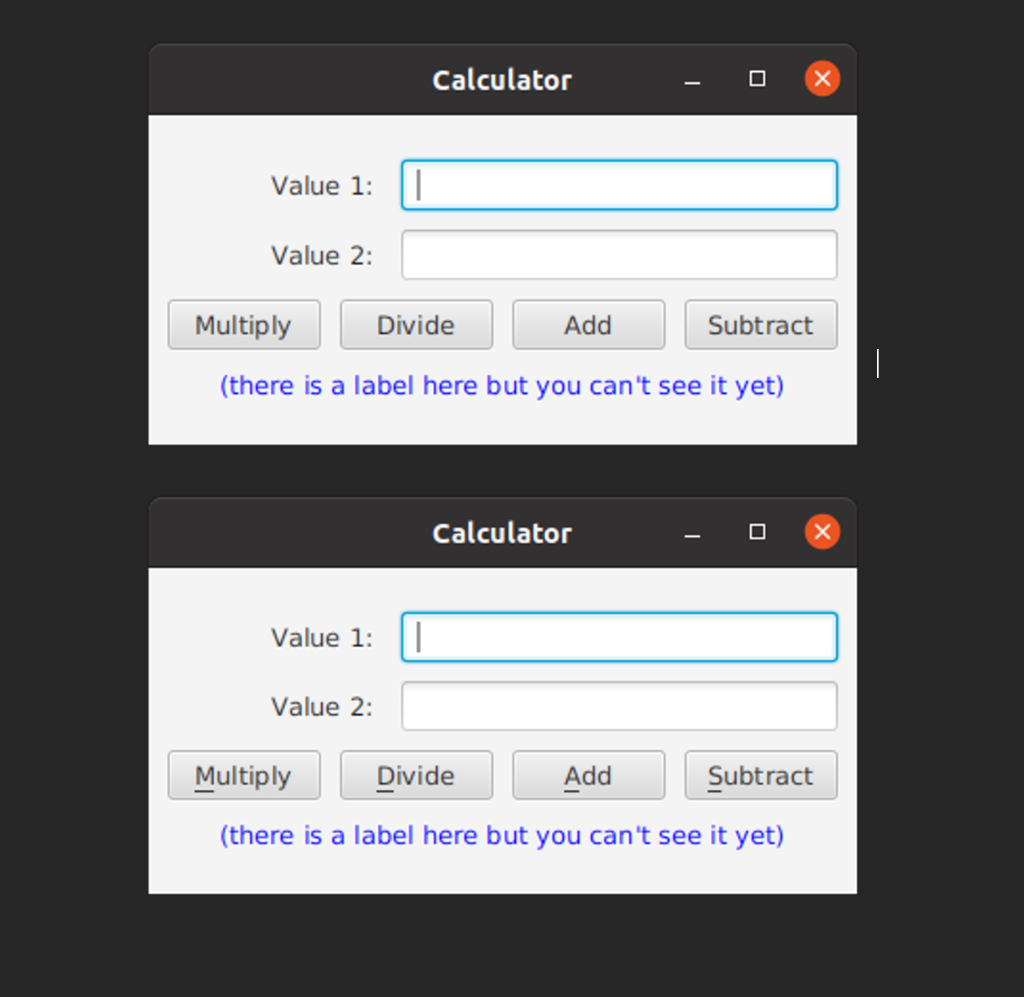
Task: Click blue hidden-label text in lower window
Action: (502, 835)
